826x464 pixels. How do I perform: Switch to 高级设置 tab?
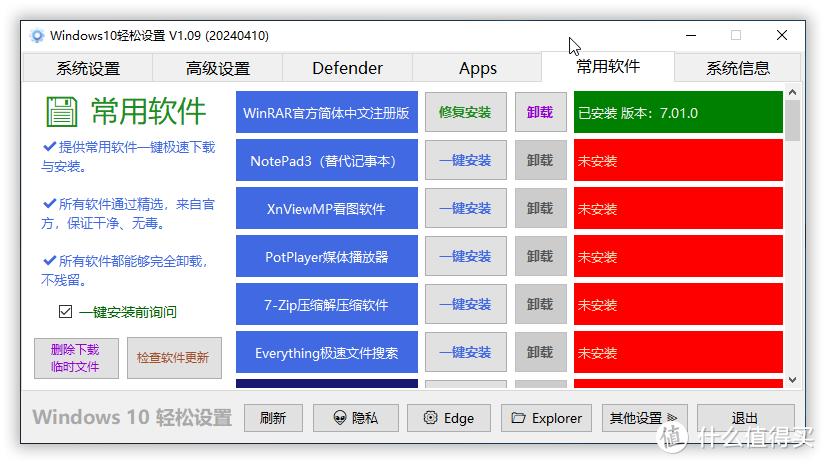(x=218, y=68)
